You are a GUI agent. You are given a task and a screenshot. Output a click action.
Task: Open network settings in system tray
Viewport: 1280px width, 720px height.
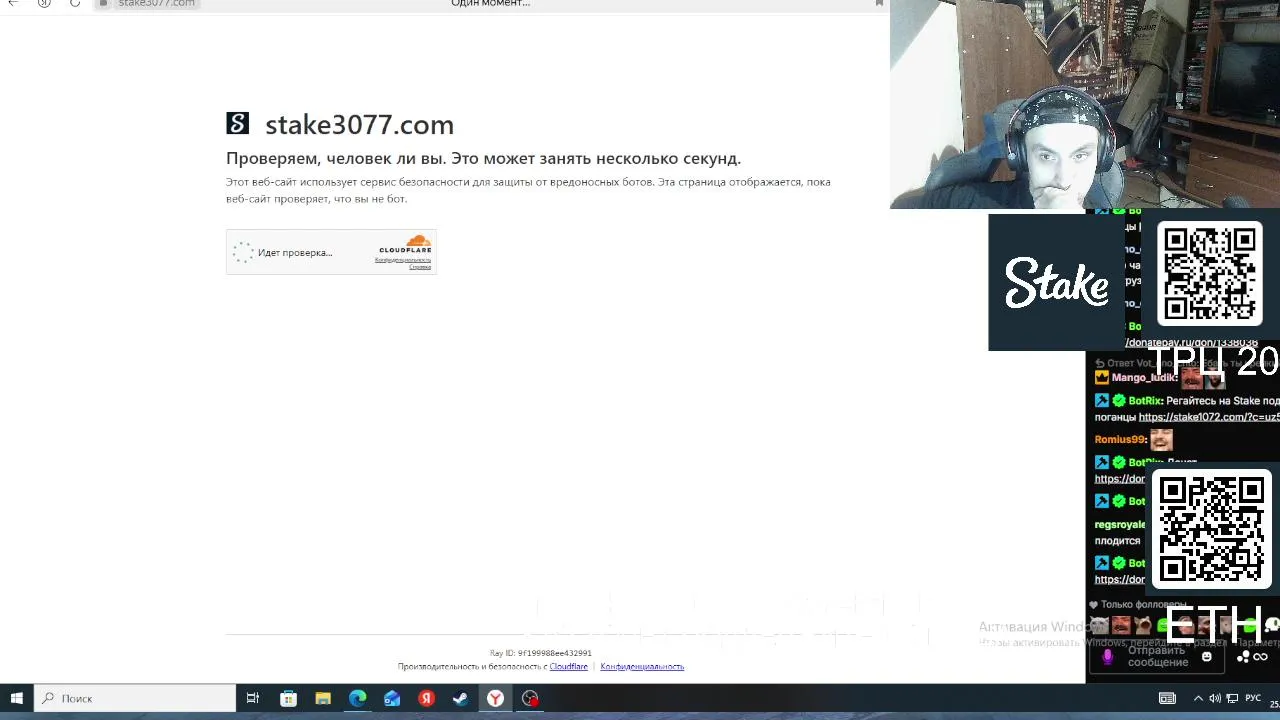[1233, 698]
